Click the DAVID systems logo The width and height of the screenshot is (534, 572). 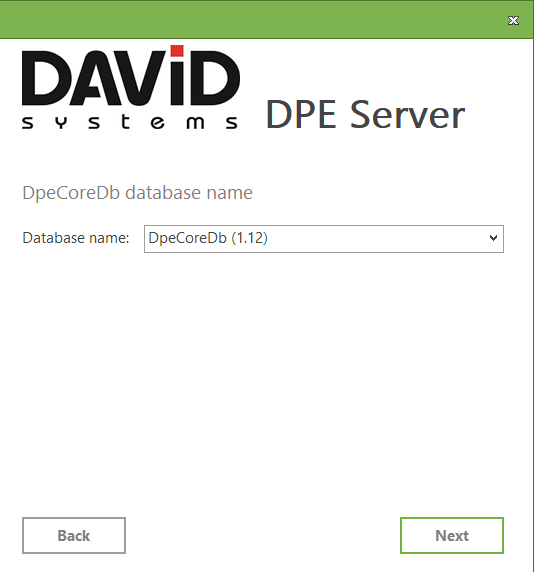131,87
